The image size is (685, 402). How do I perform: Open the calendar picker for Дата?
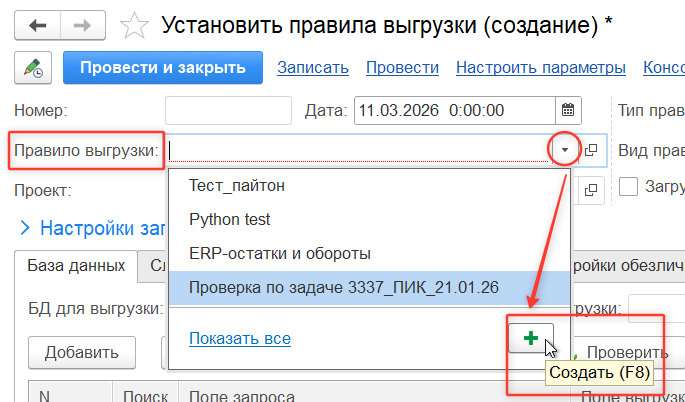pyautogui.click(x=567, y=110)
